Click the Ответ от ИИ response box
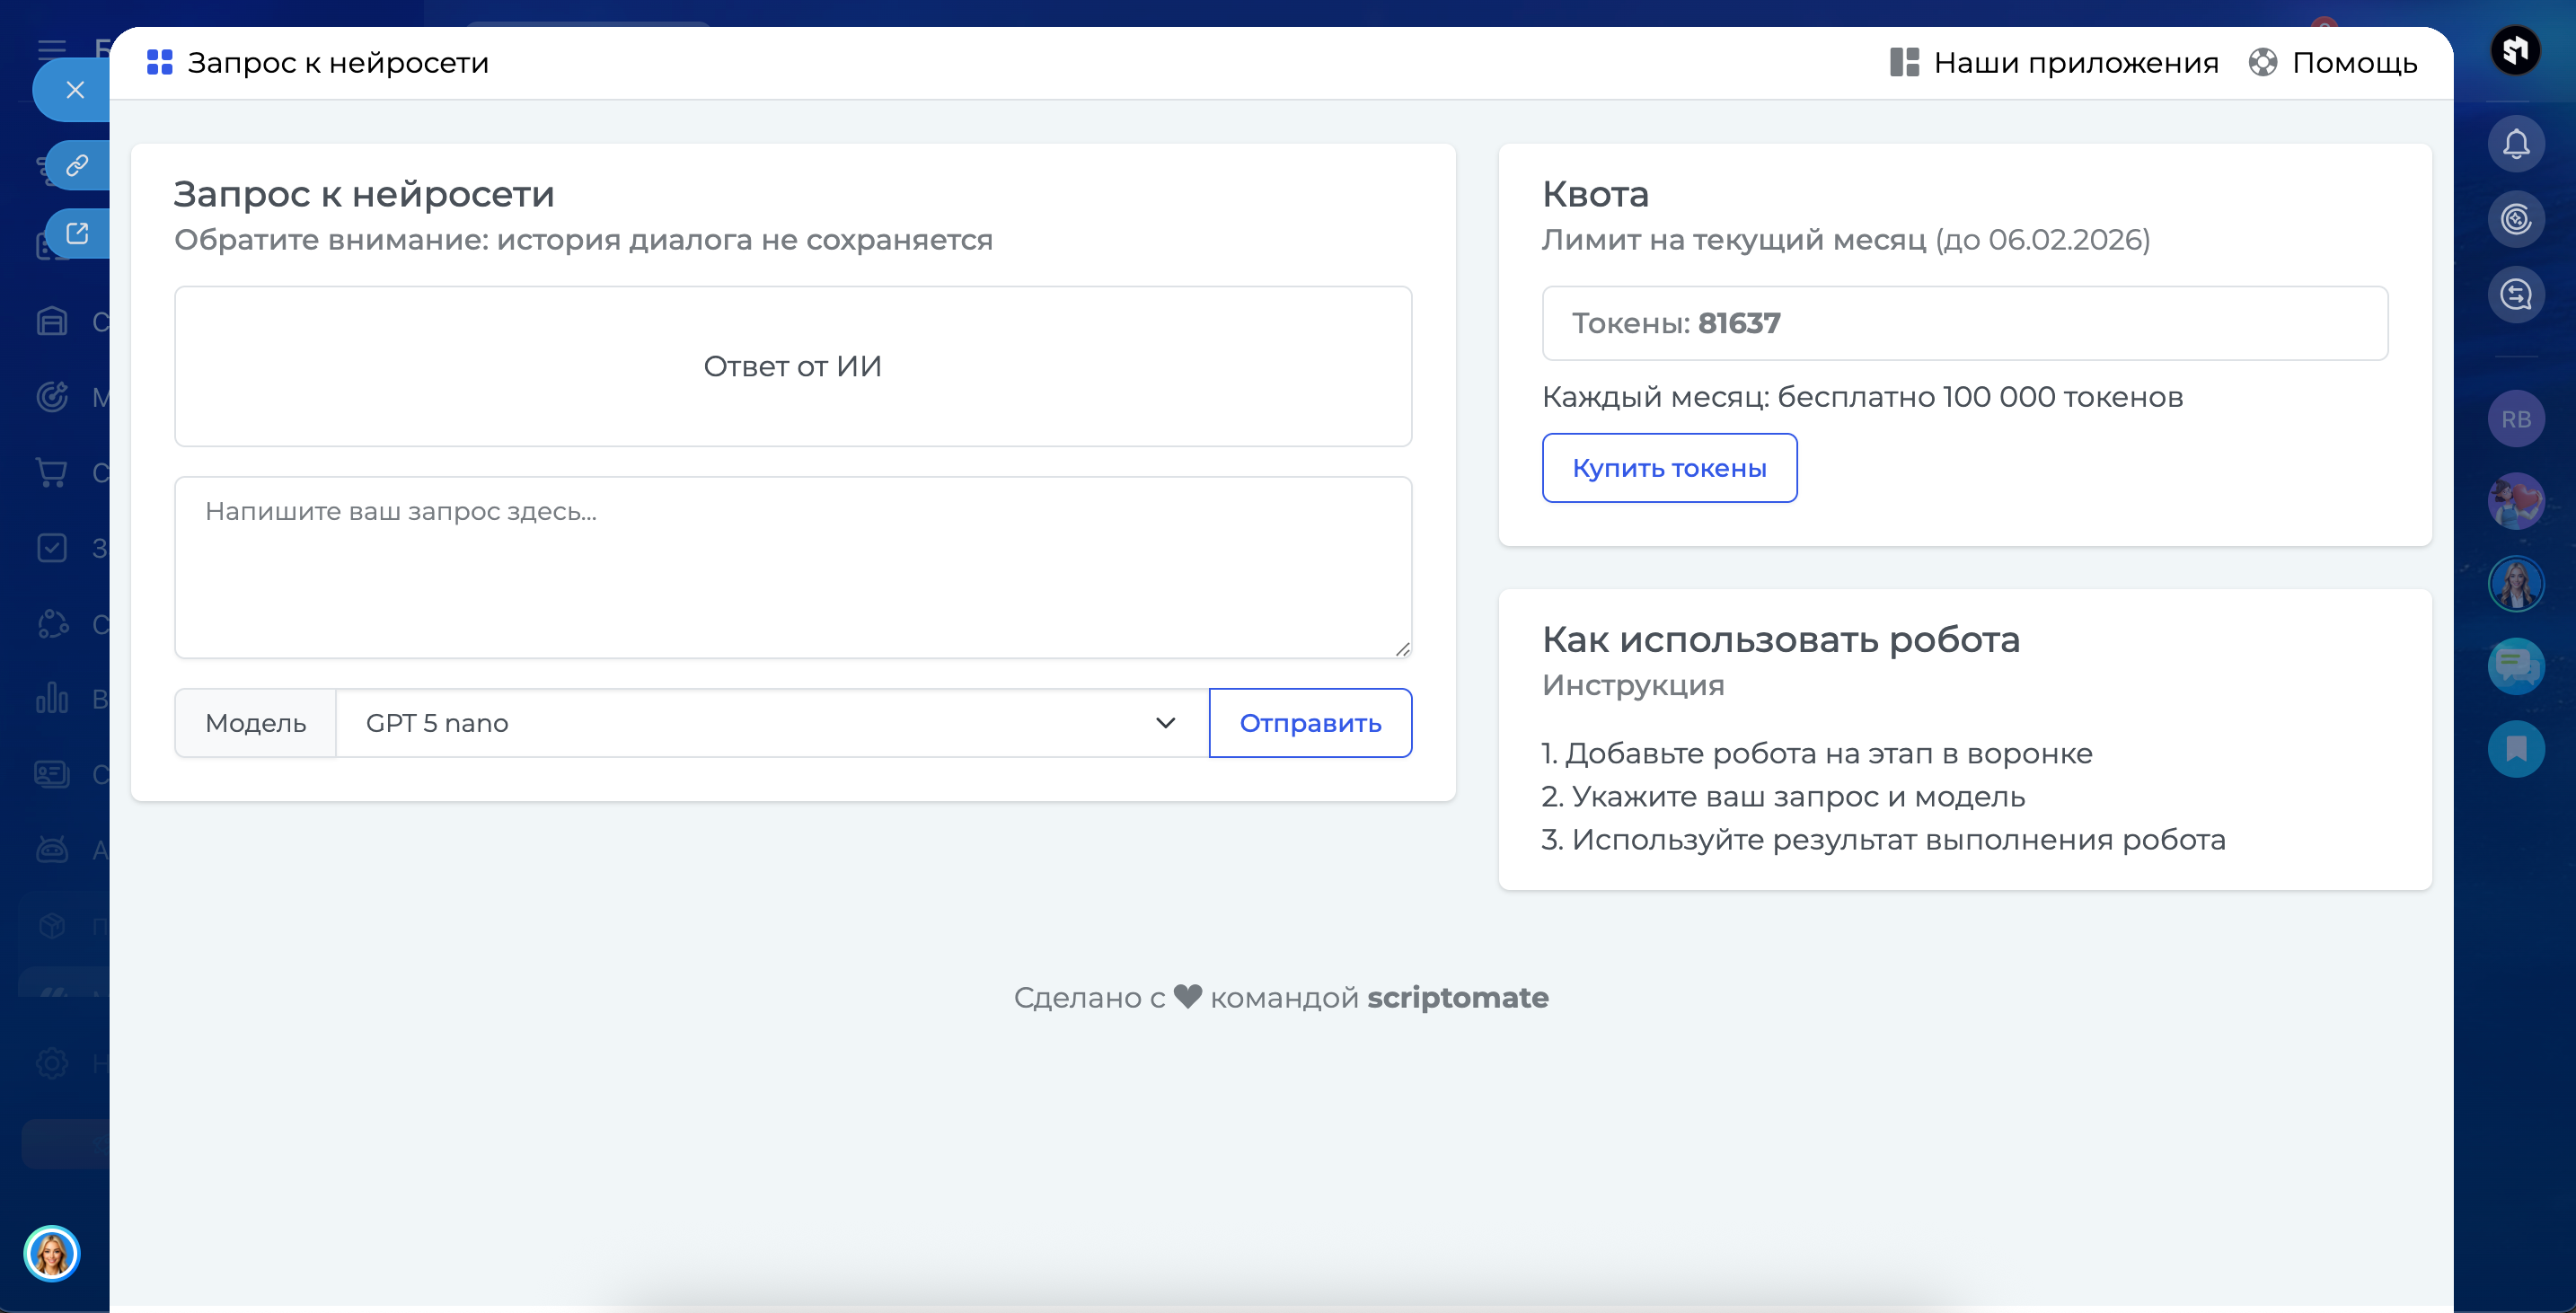The width and height of the screenshot is (2576, 1313). [792, 366]
